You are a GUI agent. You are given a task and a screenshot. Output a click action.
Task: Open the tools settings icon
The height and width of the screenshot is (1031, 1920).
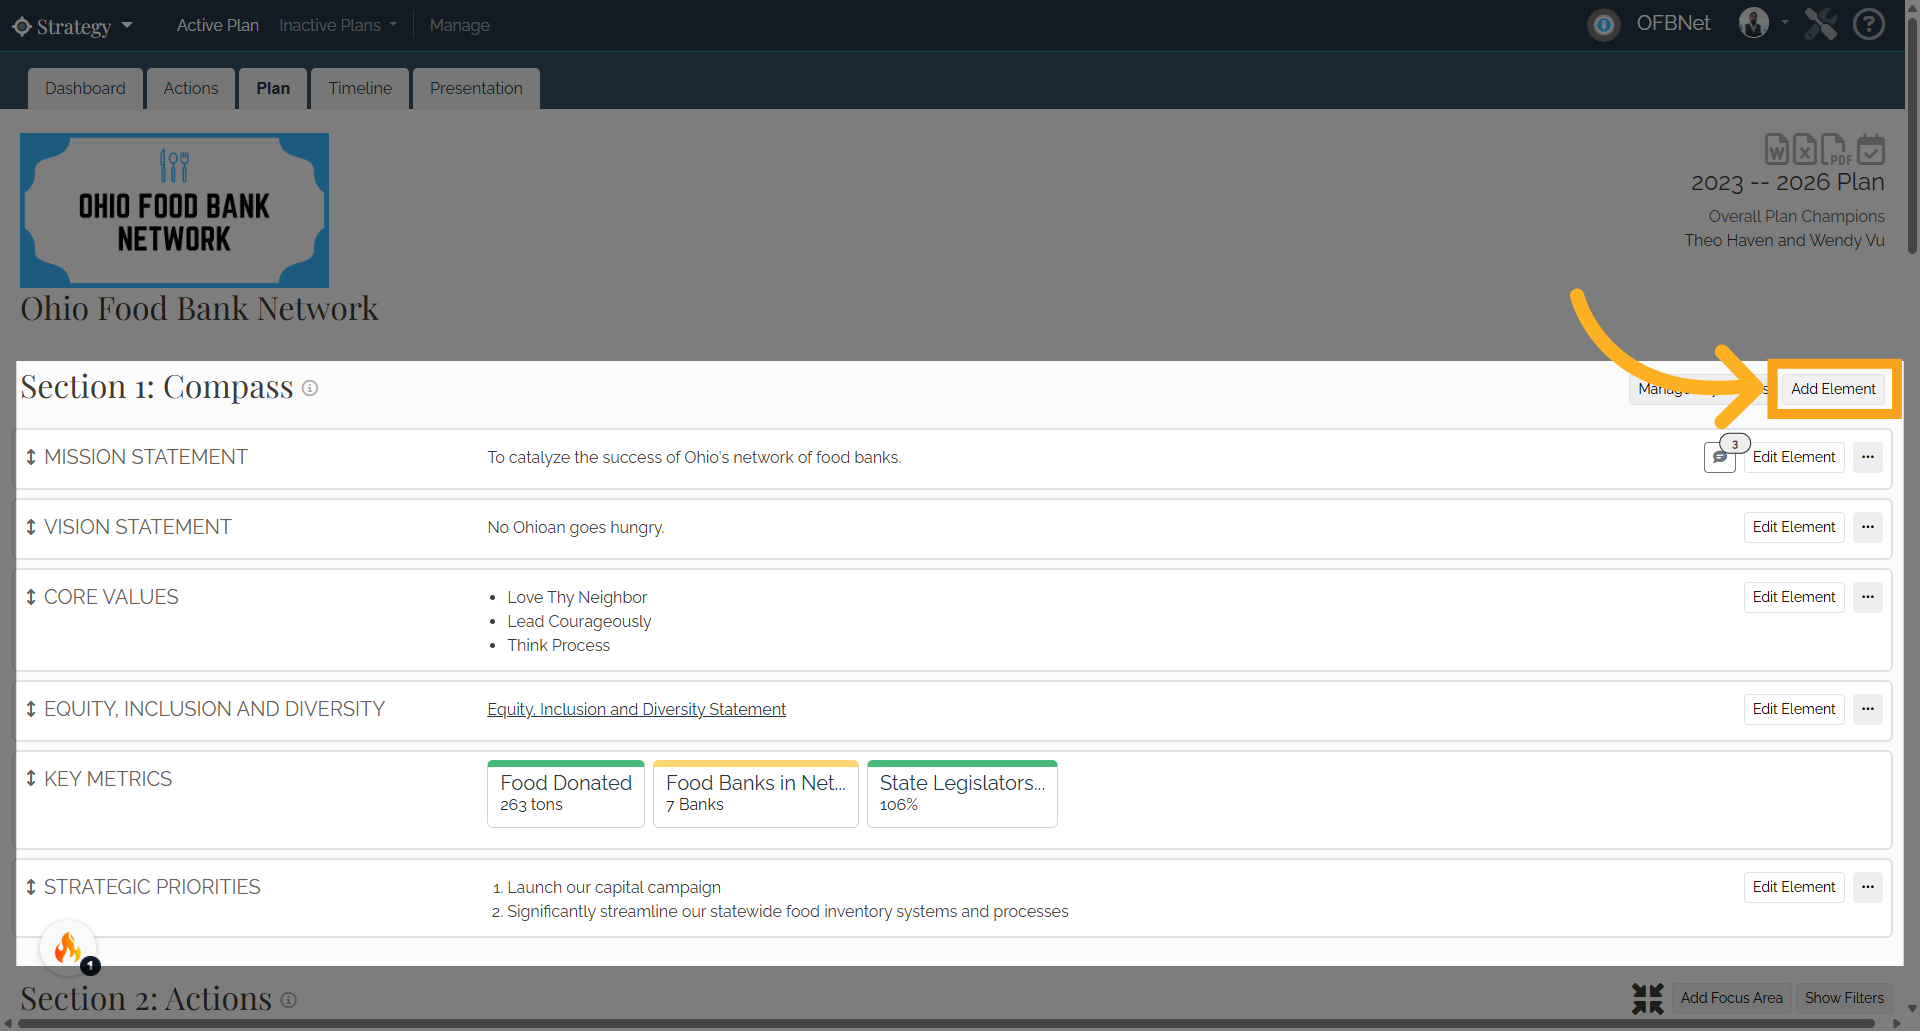pyautogui.click(x=1821, y=24)
